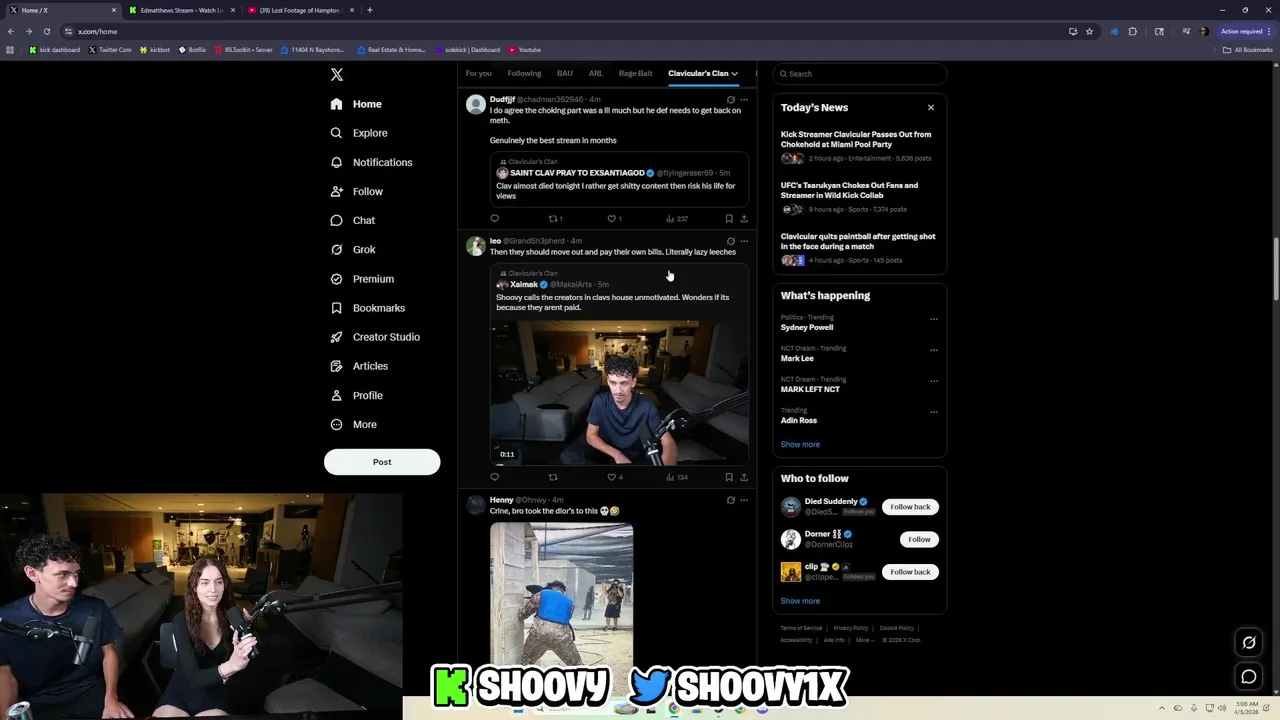Open more options on Dudfjjf's post
The width and height of the screenshot is (1280, 720).
(x=743, y=100)
